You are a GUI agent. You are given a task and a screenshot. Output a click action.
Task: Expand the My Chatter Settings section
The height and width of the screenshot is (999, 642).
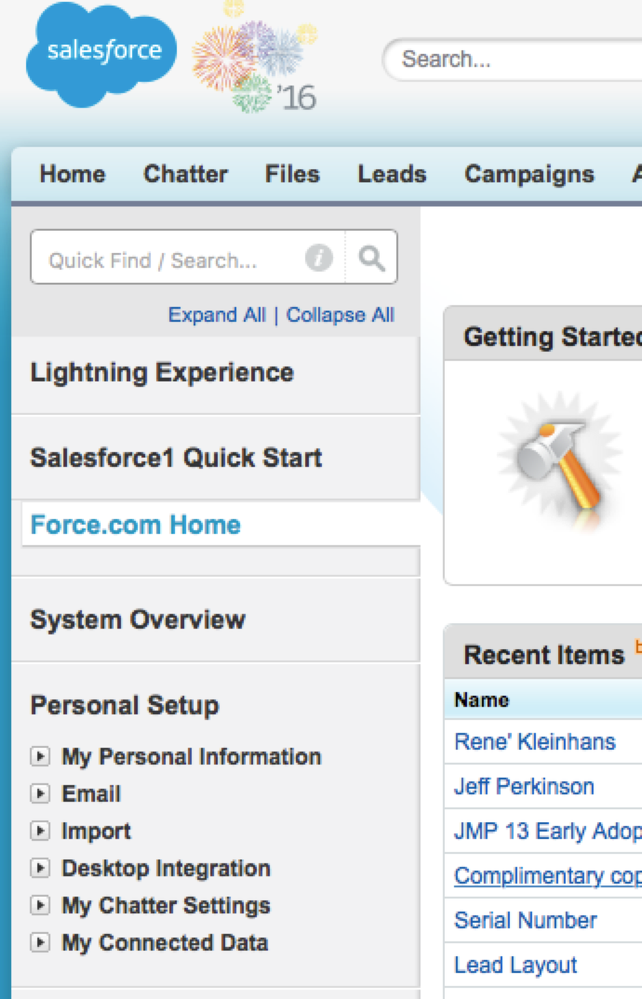coord(40,905)
